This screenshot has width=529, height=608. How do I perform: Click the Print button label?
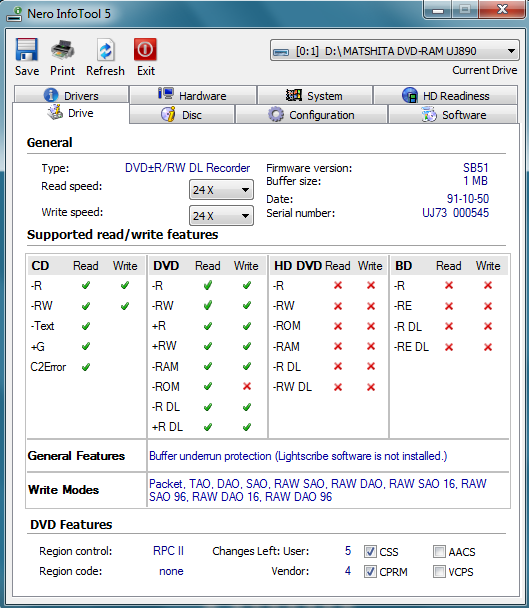point(62,71)
